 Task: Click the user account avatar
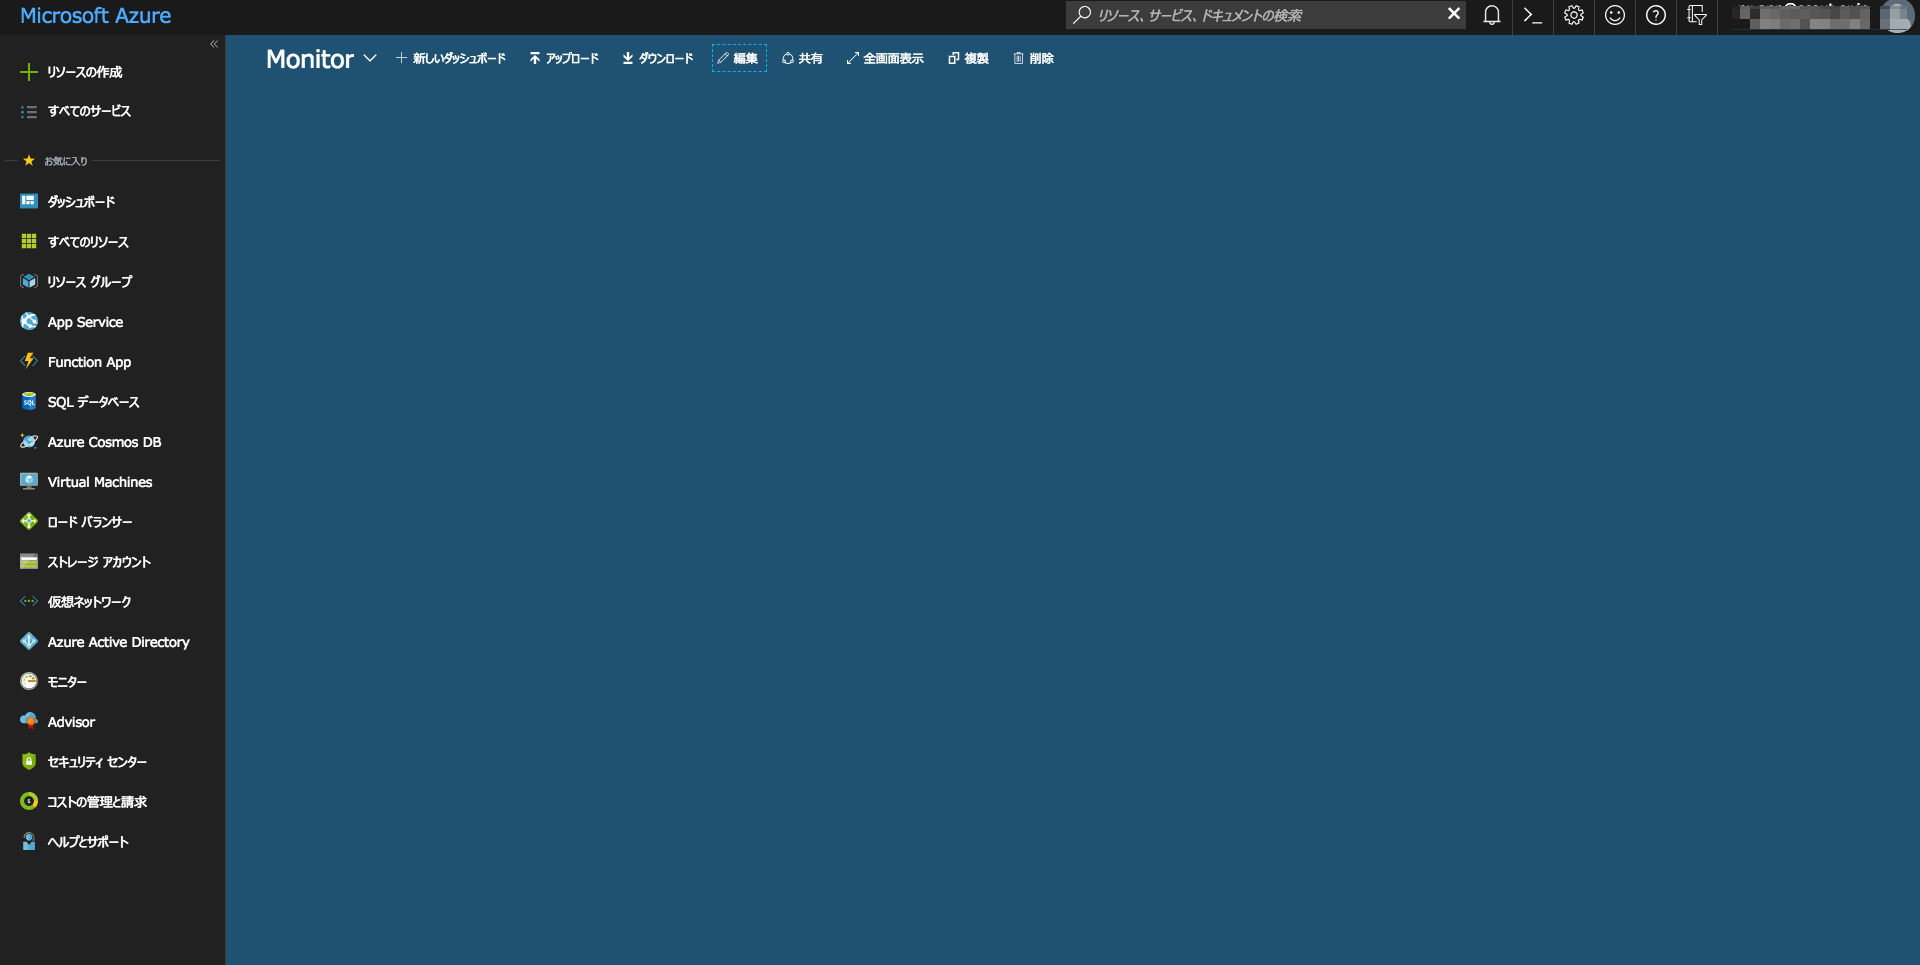(x=1896, y=16)
